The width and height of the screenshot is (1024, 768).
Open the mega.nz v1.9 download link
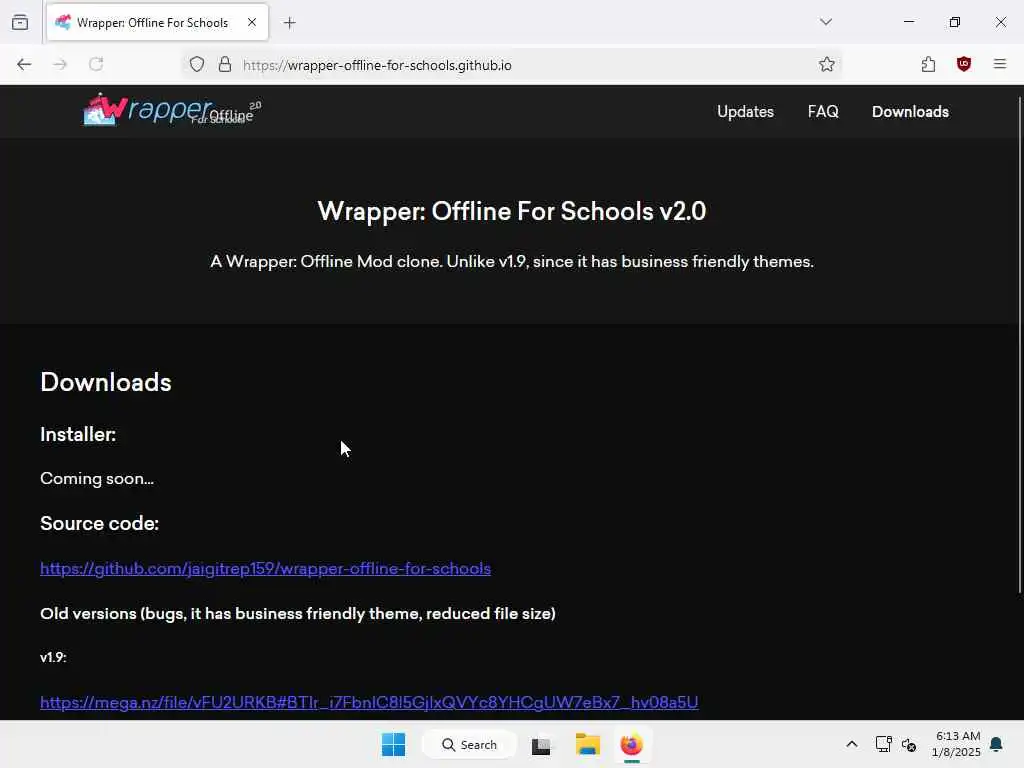pos(369,702)
